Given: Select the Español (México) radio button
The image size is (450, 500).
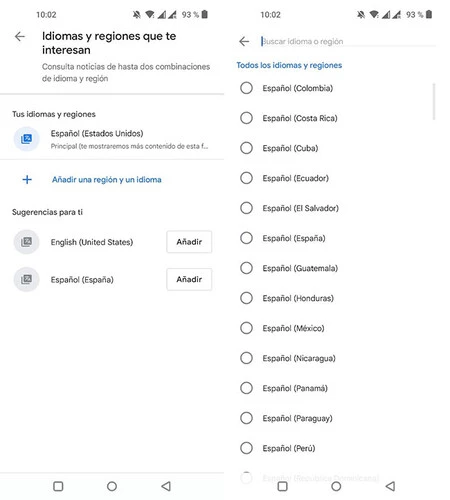Looking at the screenshot, I should 246,328.
